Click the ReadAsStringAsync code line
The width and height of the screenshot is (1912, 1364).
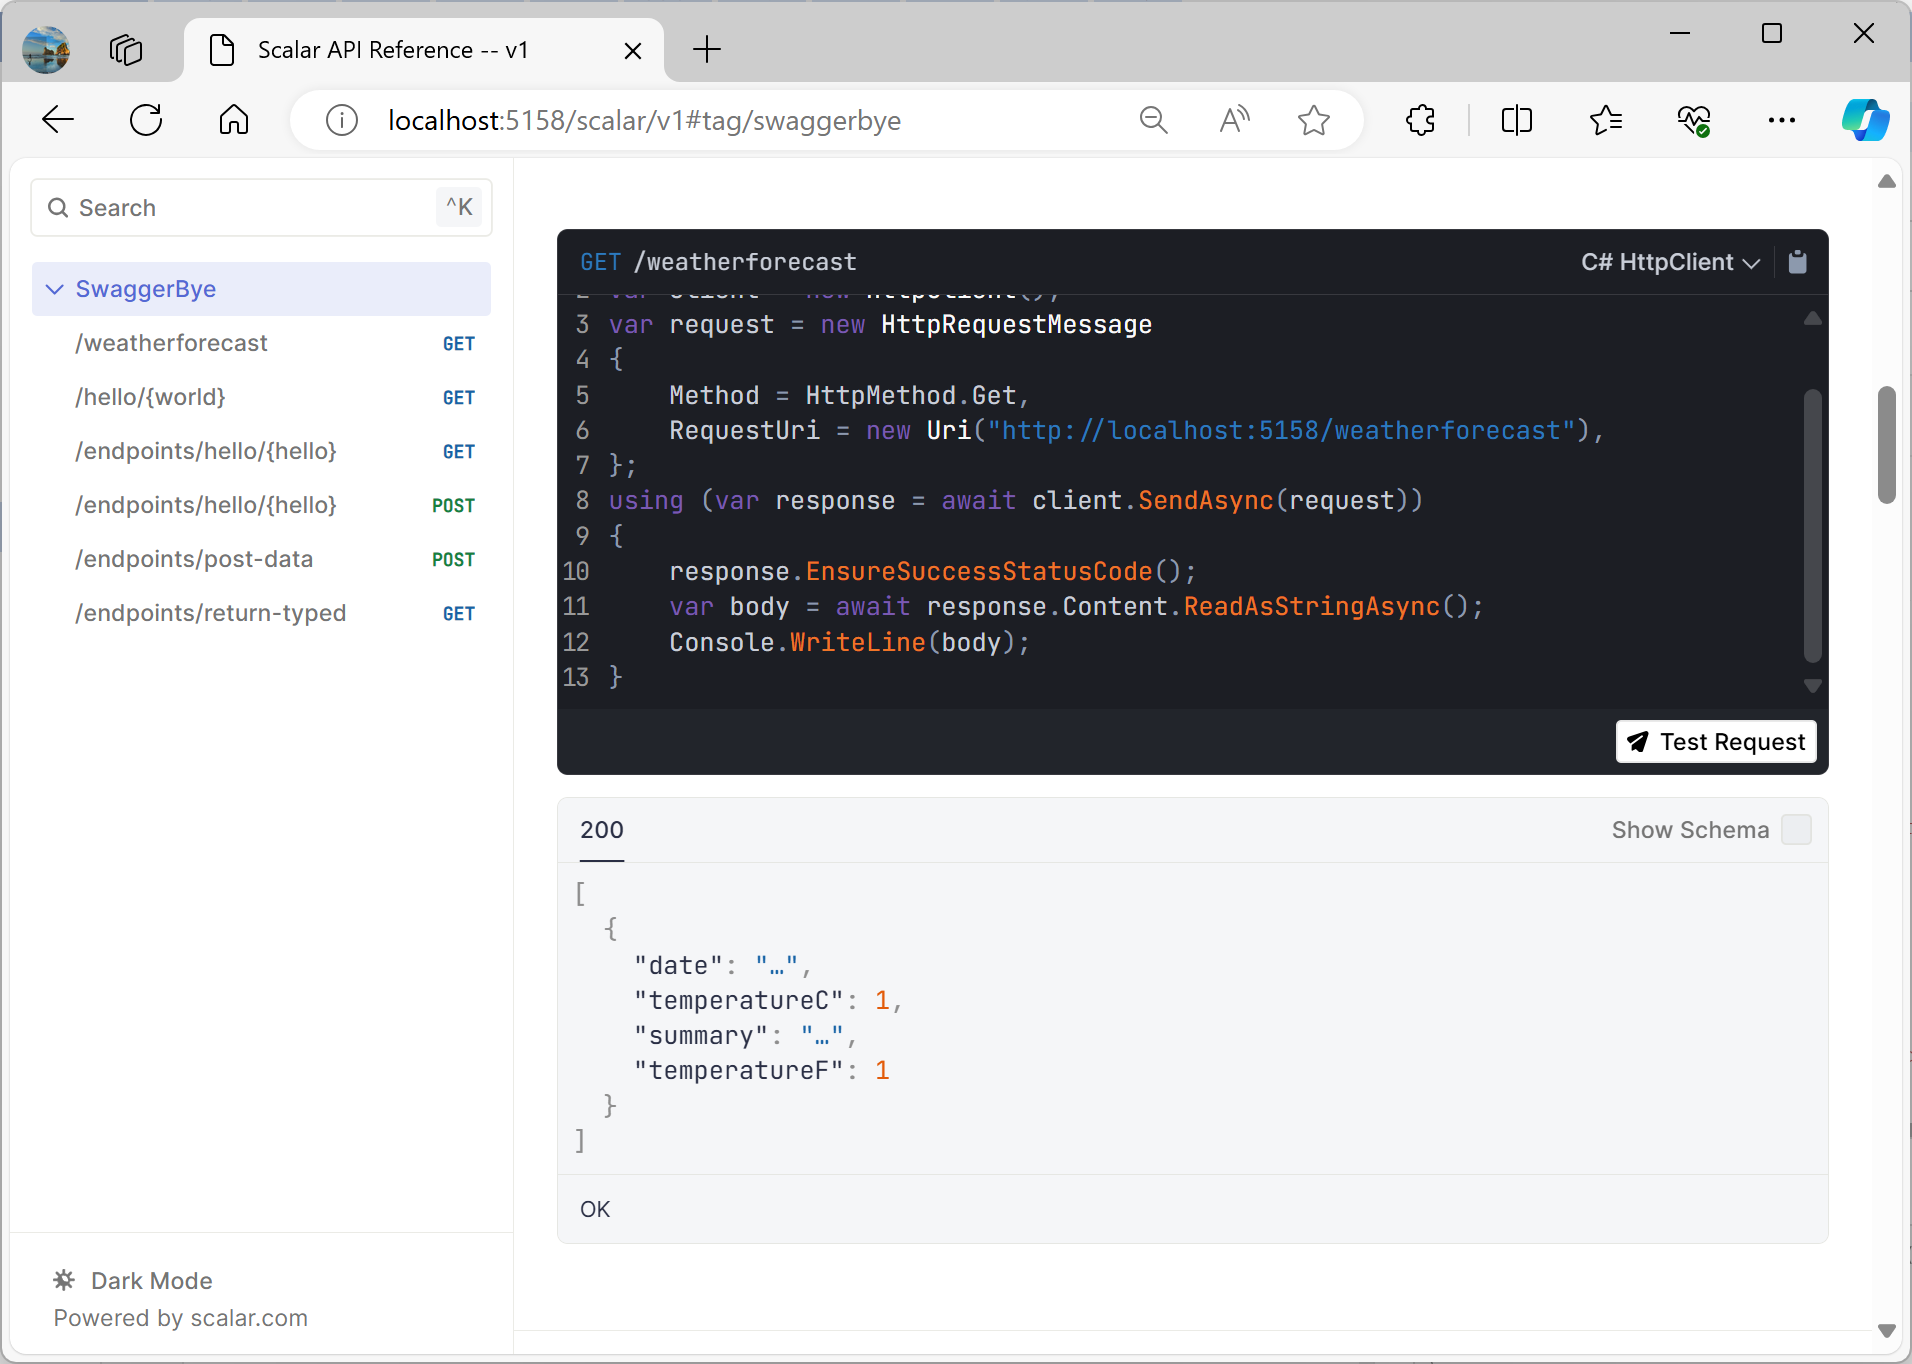pyautogui.click(x=1076, y=607)
